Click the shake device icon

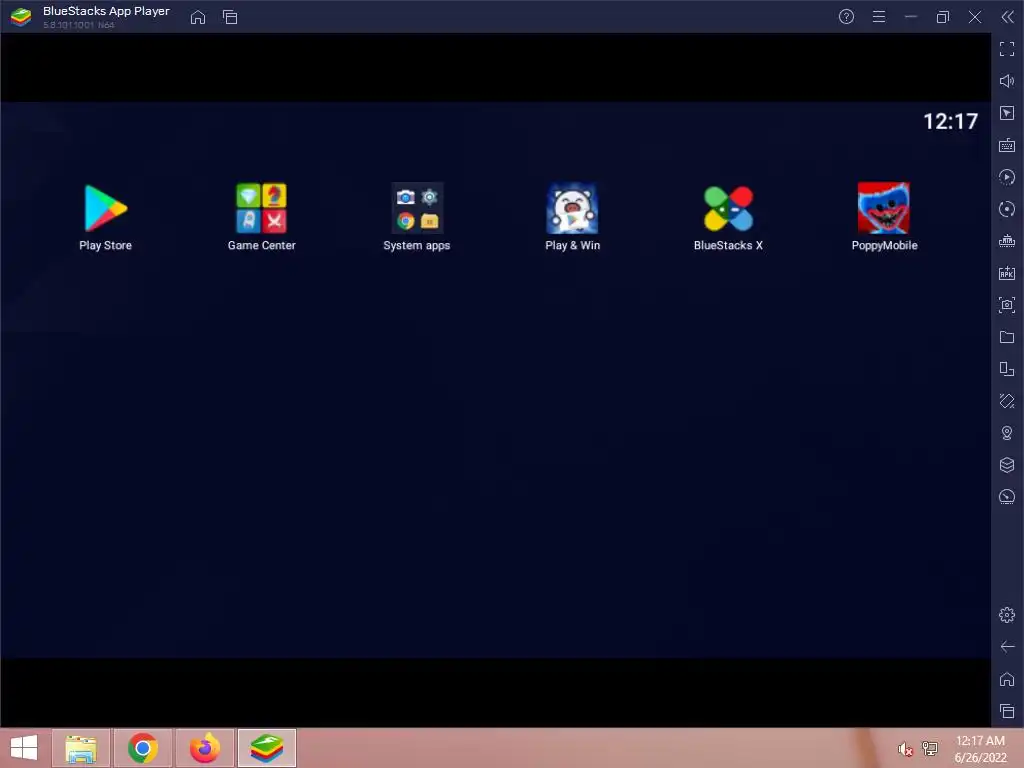point(1007,401)
